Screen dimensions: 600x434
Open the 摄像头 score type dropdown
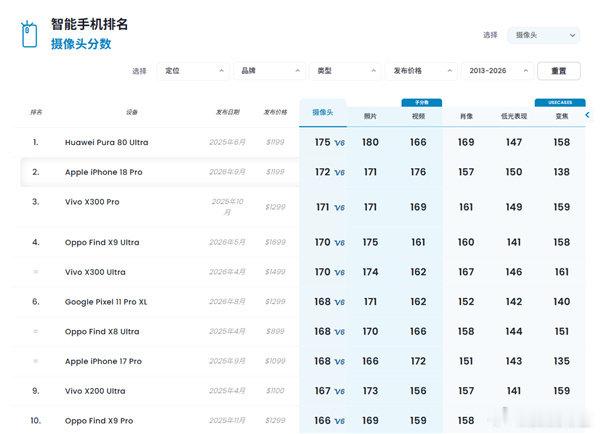point(543,35)
